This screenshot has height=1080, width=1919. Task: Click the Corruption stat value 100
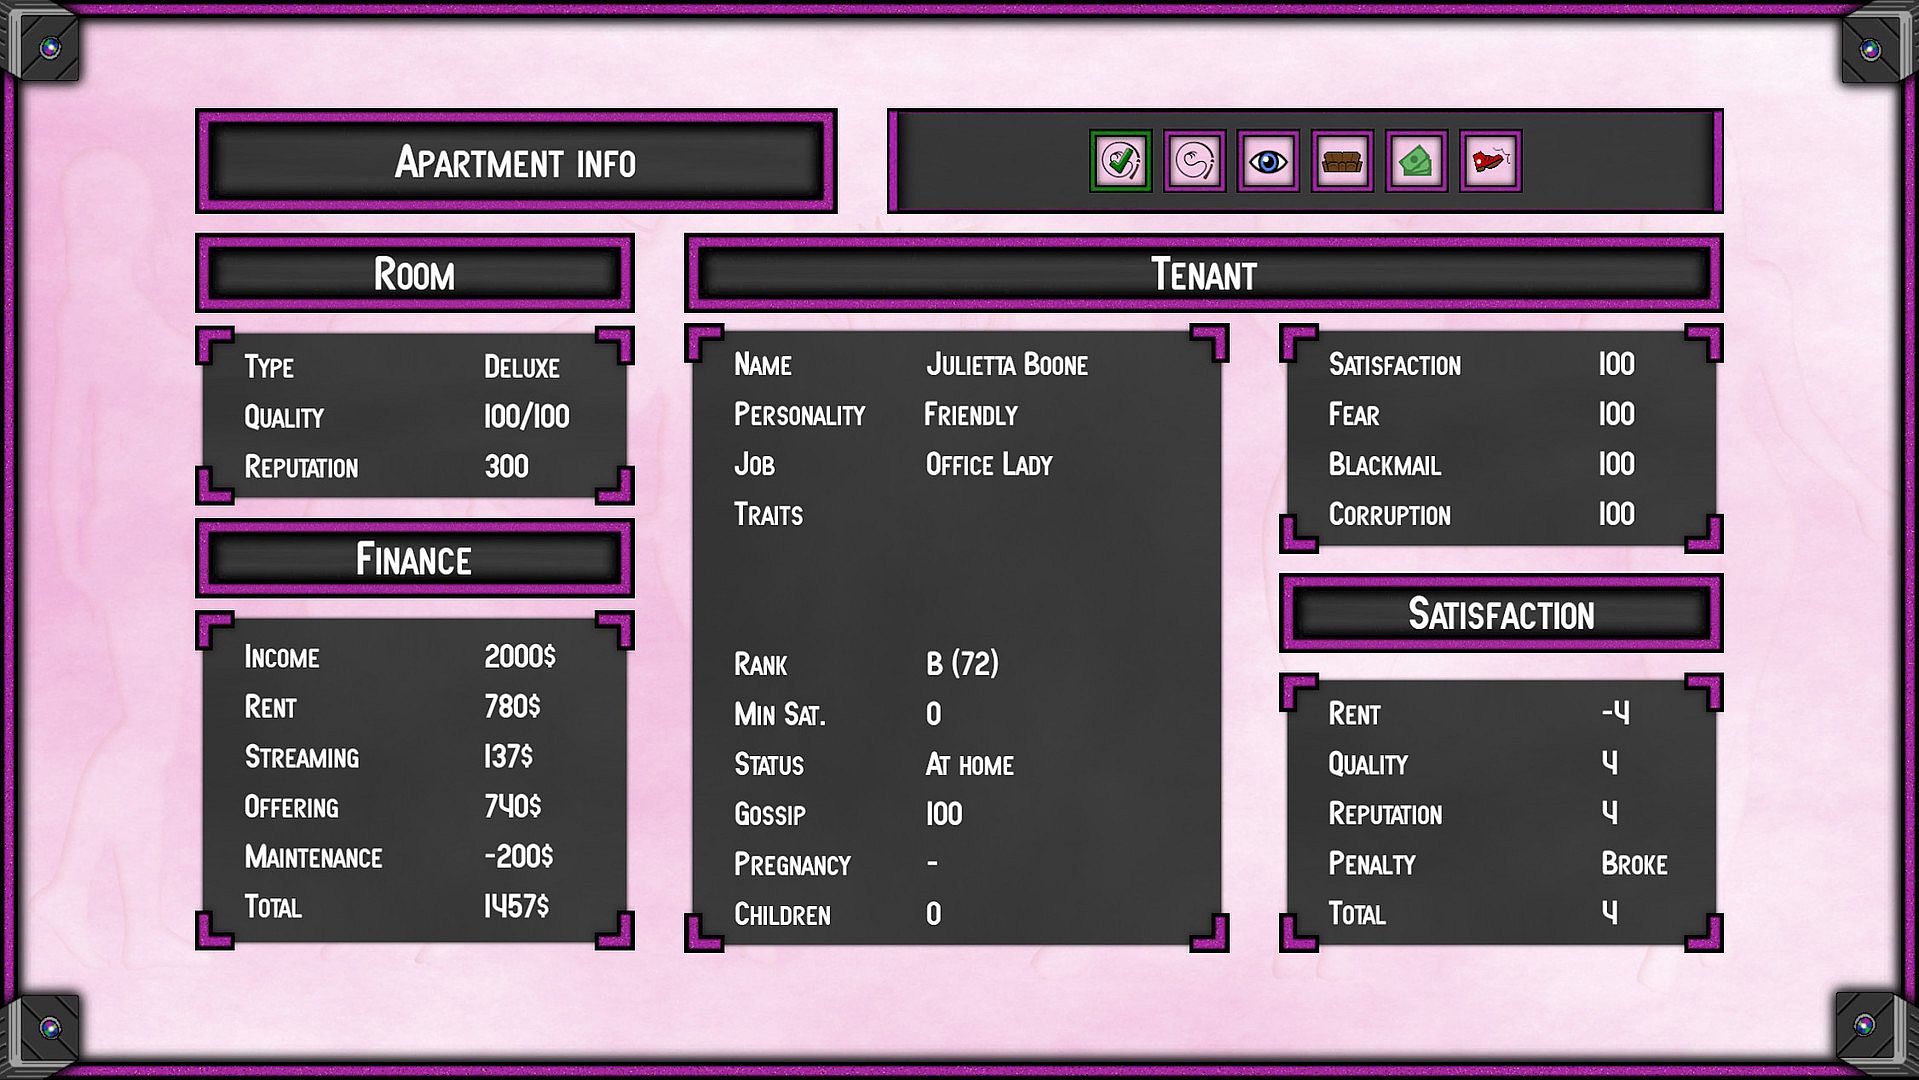tap(1617, 514)
